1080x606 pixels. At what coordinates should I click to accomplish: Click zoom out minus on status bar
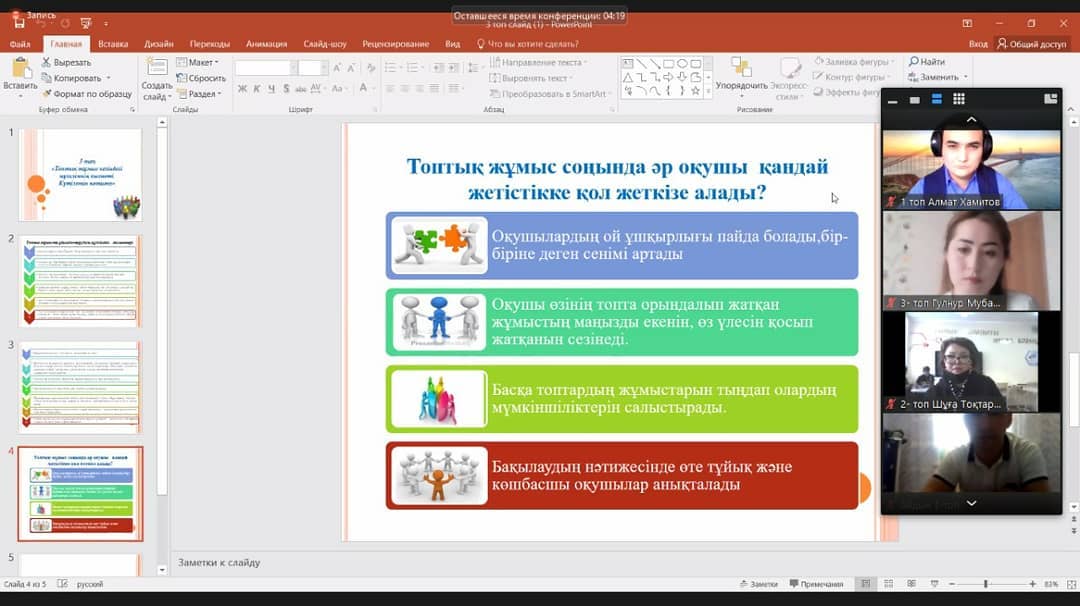coord(952,584)
